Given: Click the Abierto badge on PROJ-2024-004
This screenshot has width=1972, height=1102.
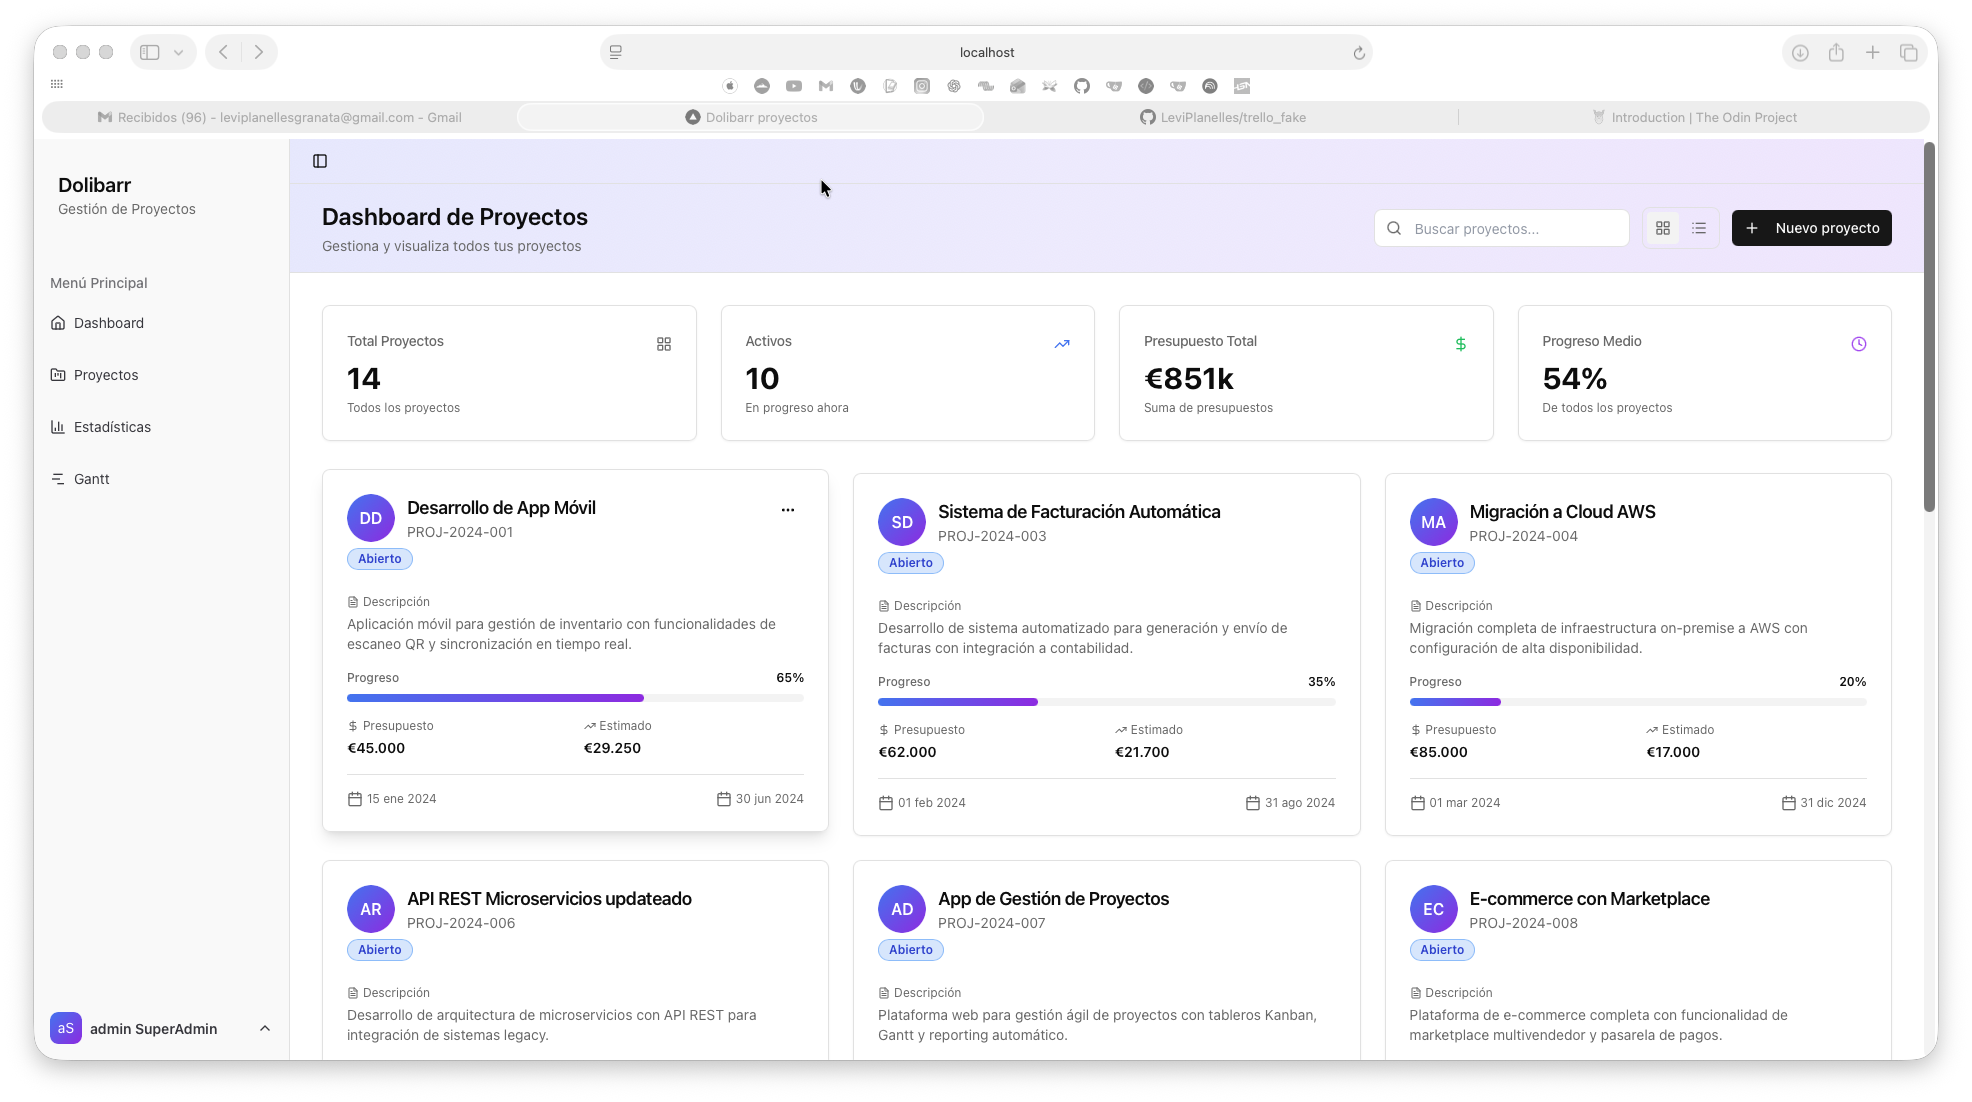Looking at the screenshot, I should tap(1442, 563).
